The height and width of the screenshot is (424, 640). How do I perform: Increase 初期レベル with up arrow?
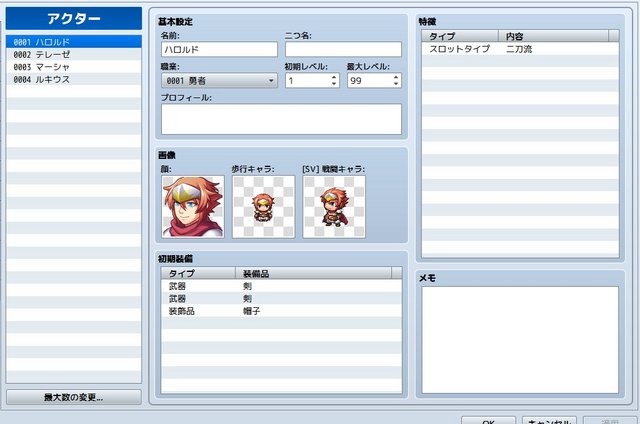point(334,77)
